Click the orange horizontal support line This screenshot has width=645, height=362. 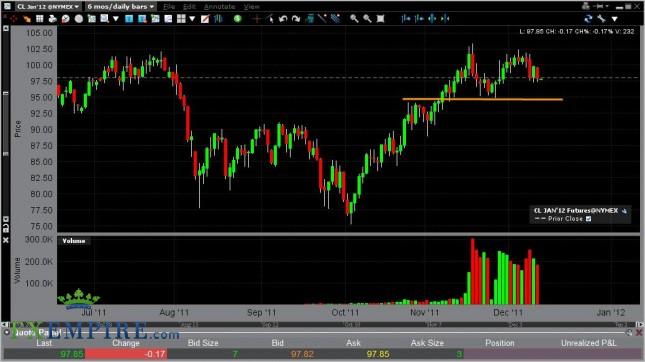483,99
